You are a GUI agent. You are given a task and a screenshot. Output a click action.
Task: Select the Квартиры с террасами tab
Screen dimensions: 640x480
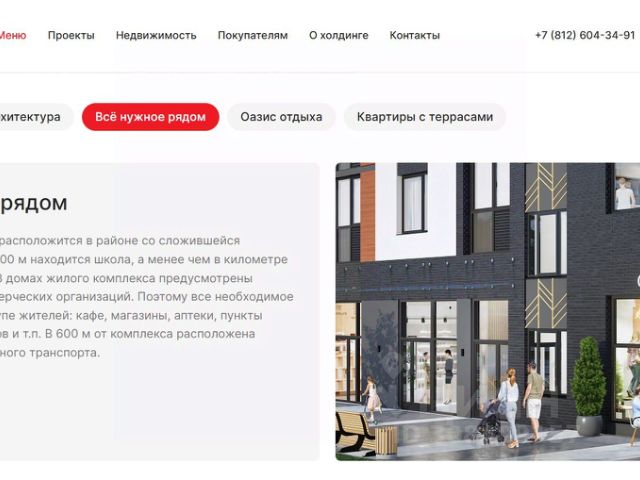click(x=424, y=117)
